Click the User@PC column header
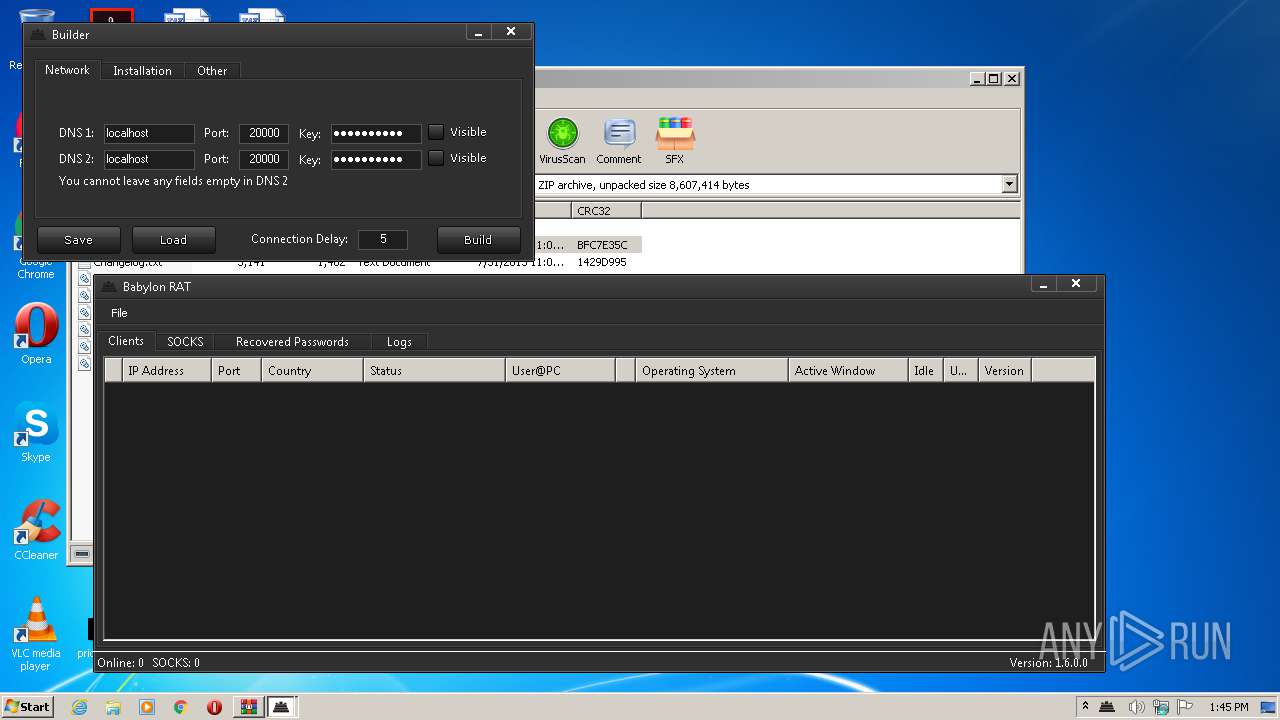 (x=560, y=370)
